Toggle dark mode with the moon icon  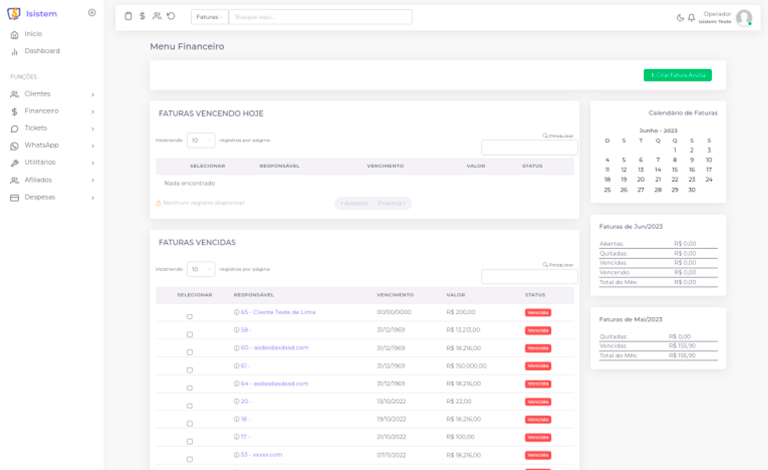[x=680, y=17]
